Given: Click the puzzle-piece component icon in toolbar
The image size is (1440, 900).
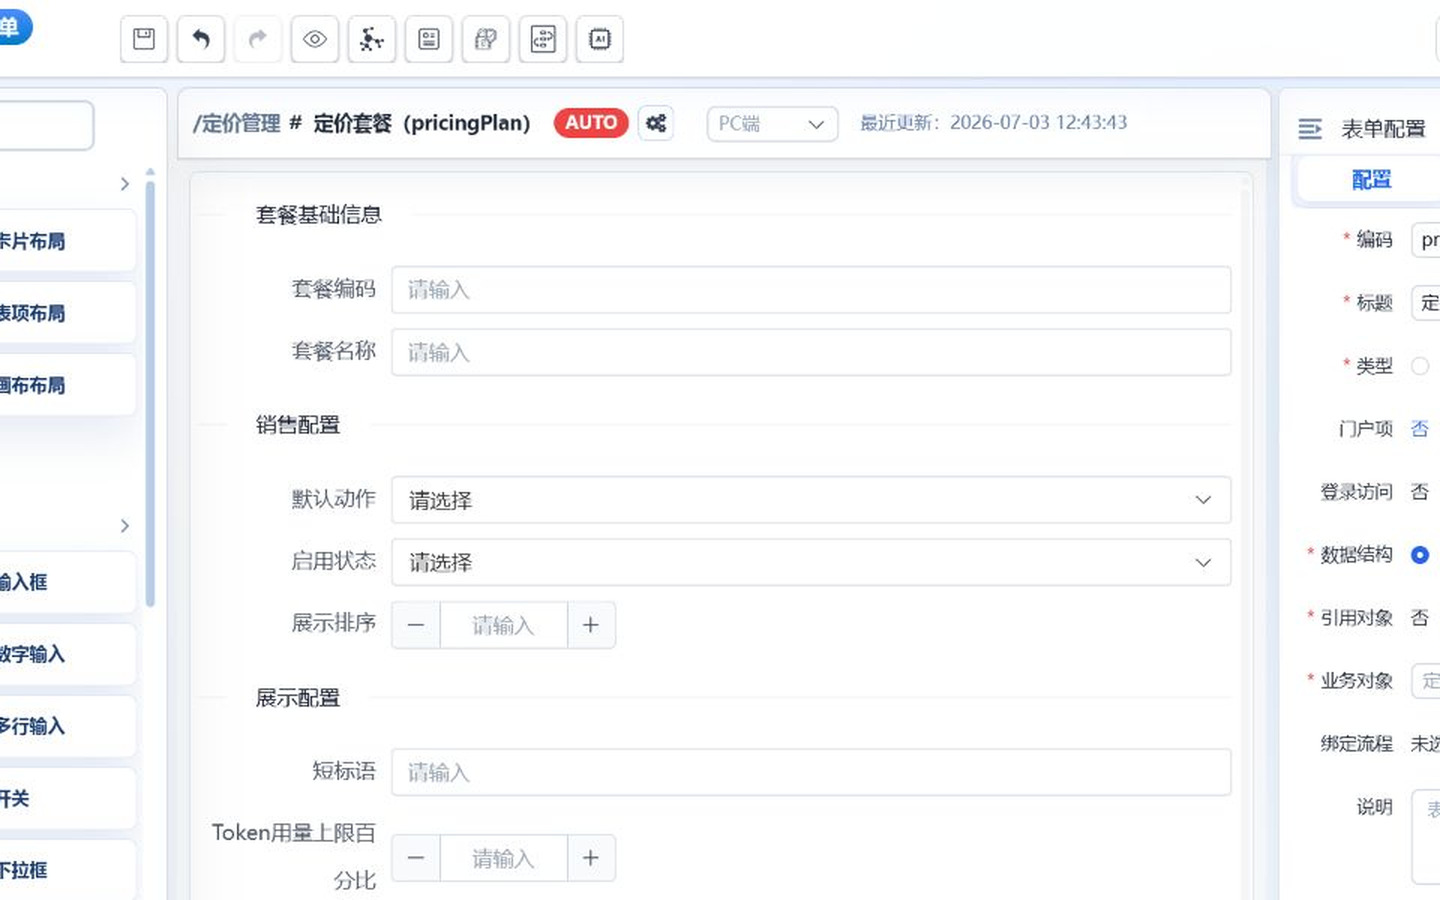Looking at the screenshot, I should [486, 39].
